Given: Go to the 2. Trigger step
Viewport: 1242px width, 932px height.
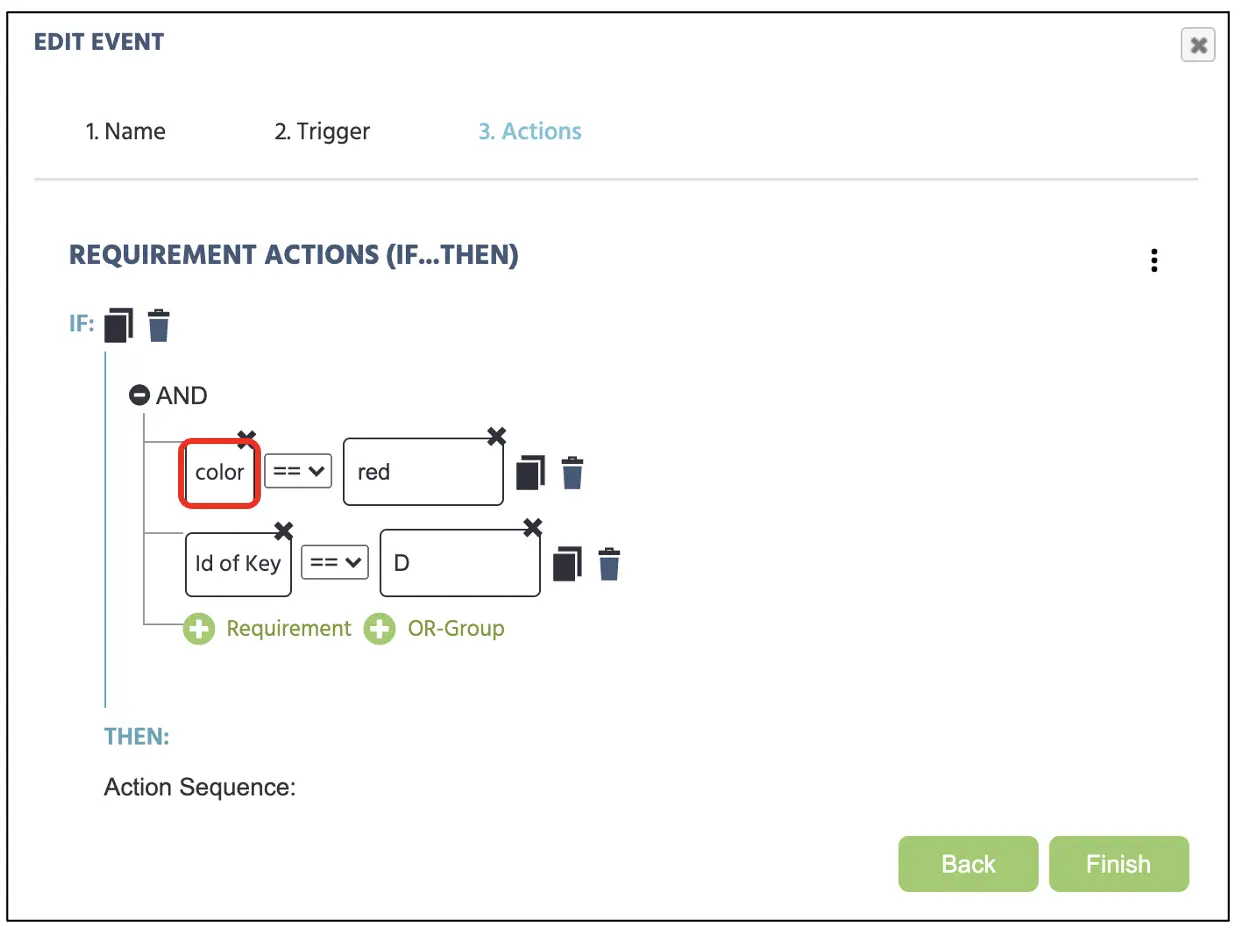Looking at the screenshot, I should [x=322, y=132].
